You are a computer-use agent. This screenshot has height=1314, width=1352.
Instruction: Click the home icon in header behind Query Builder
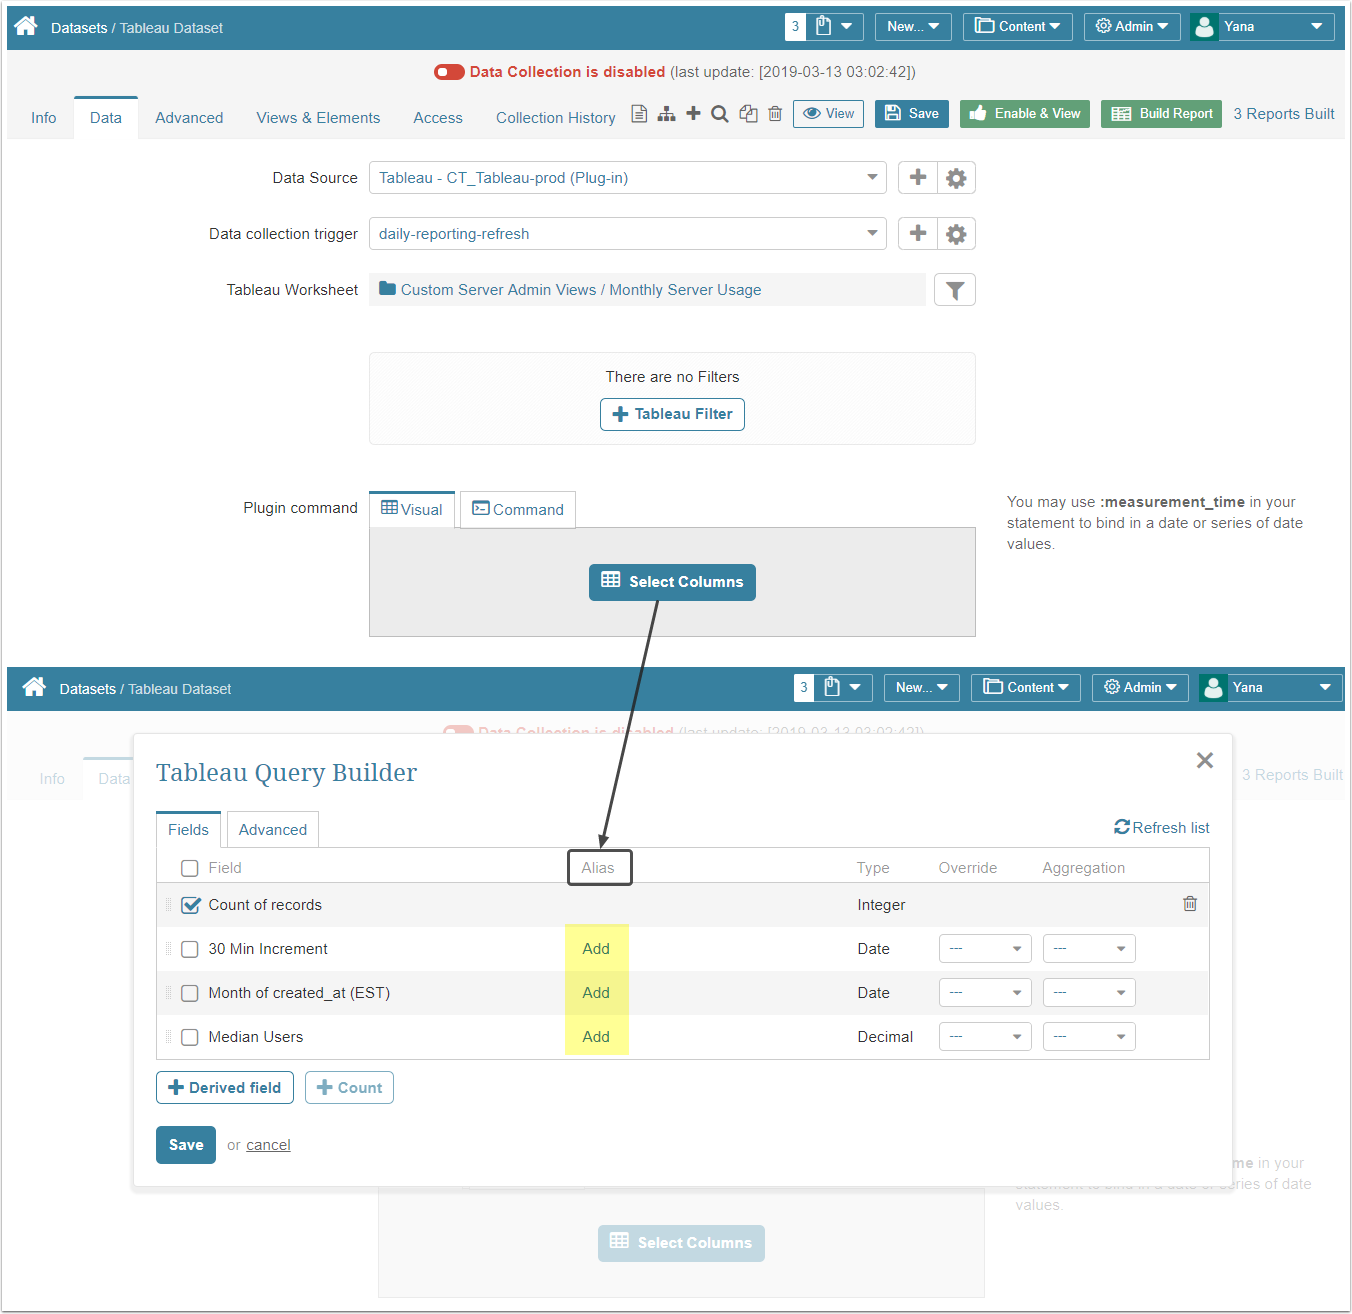(x=34, y=687)
